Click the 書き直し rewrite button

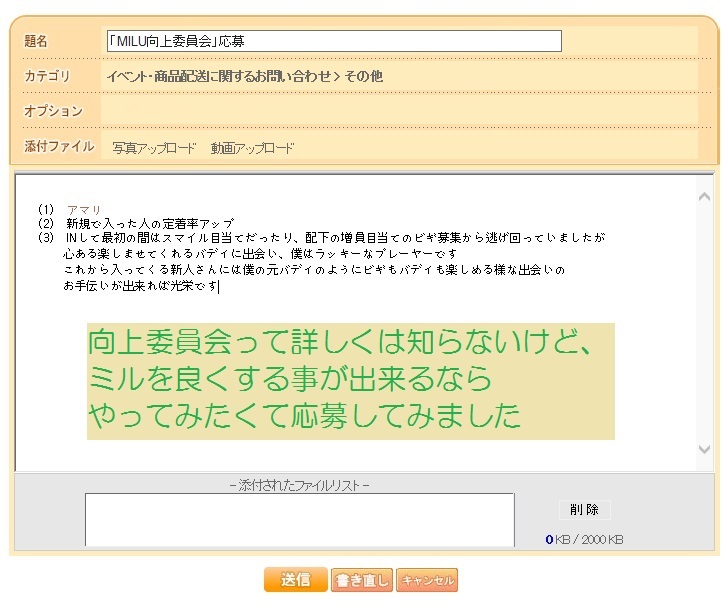(x=362, y=580)
